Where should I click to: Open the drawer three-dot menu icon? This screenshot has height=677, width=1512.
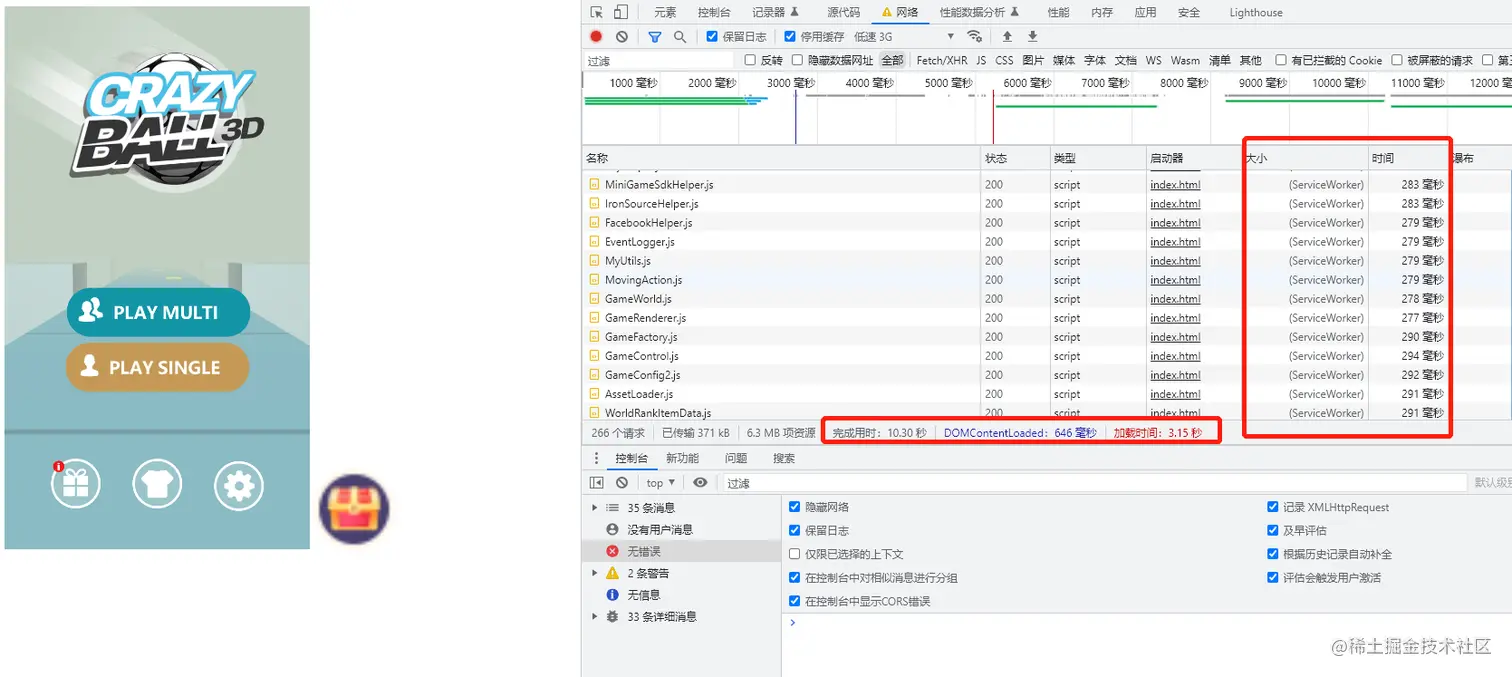pyautogui.click(x=597, y=458)
